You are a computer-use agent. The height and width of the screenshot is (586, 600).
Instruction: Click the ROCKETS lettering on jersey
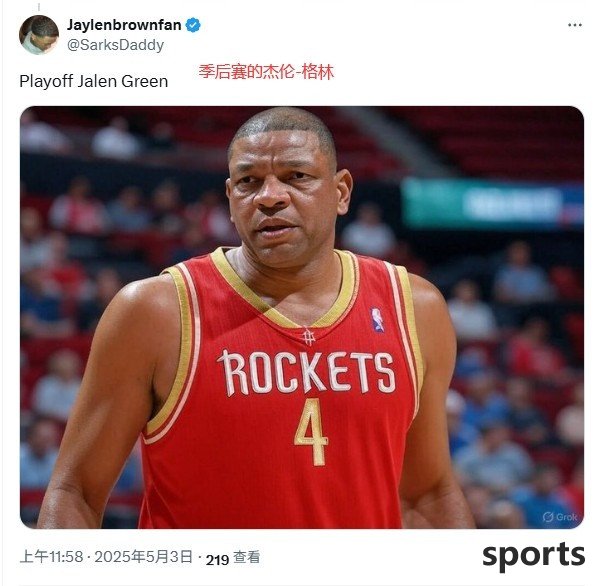(x=307, y=373)
